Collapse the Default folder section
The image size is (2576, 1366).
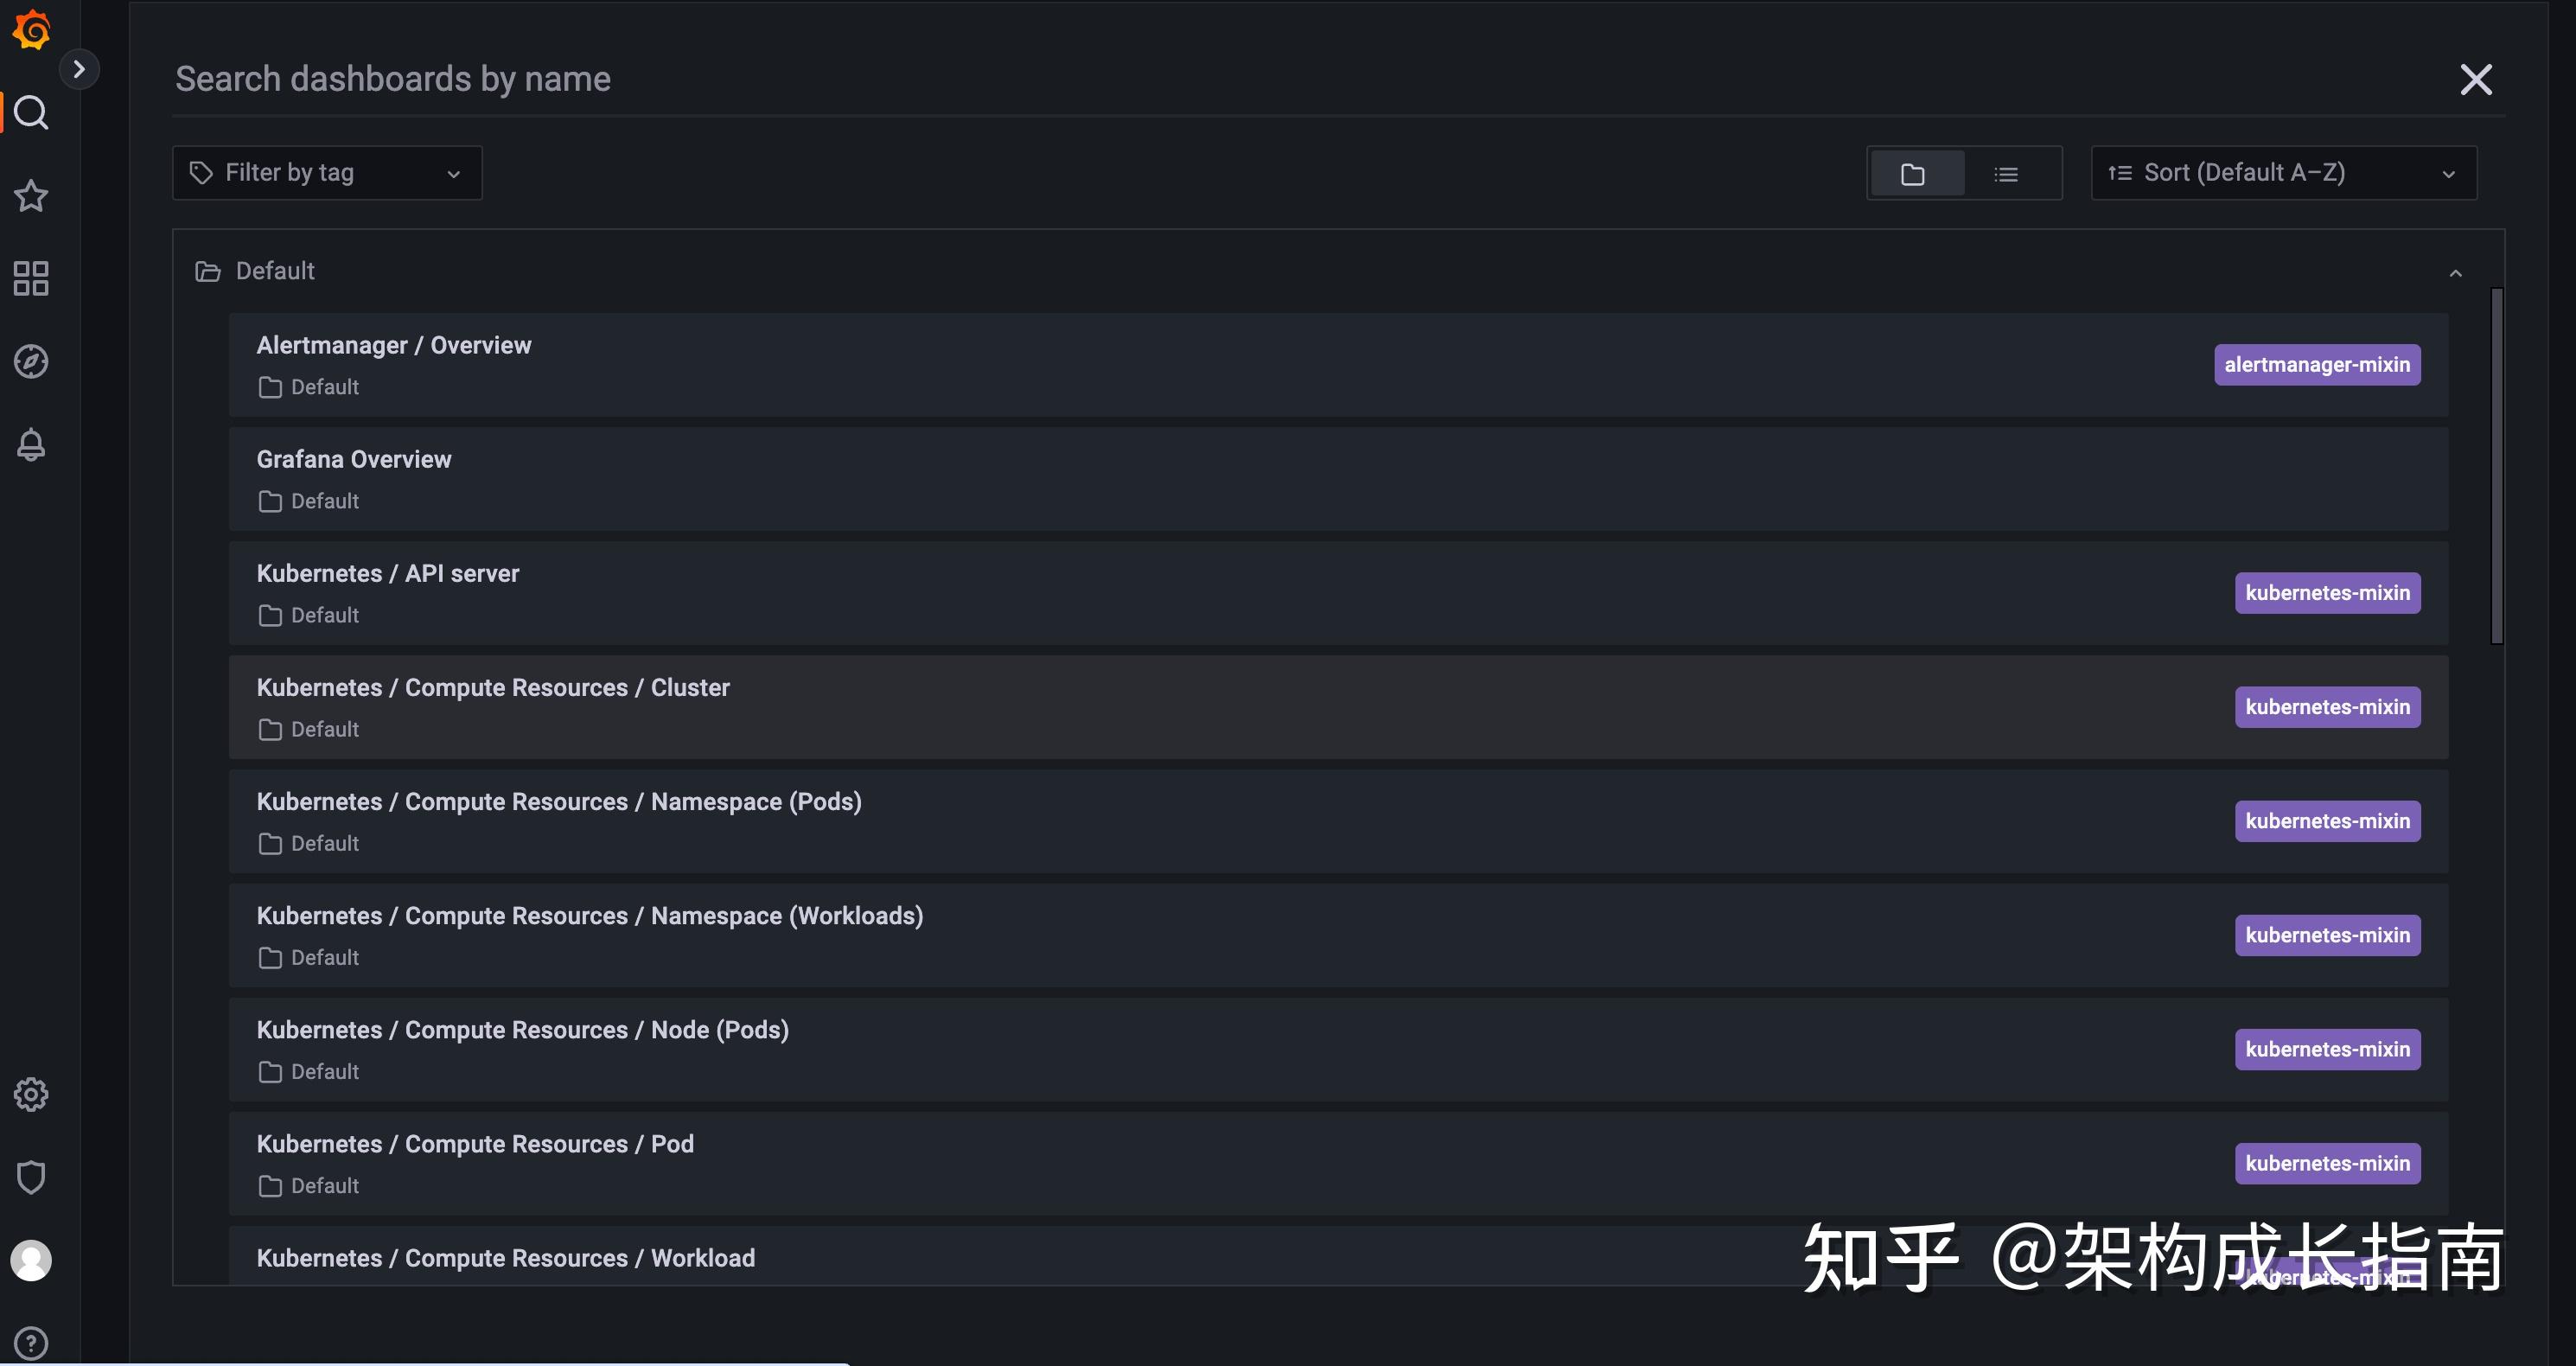(x=2455, y=273)
